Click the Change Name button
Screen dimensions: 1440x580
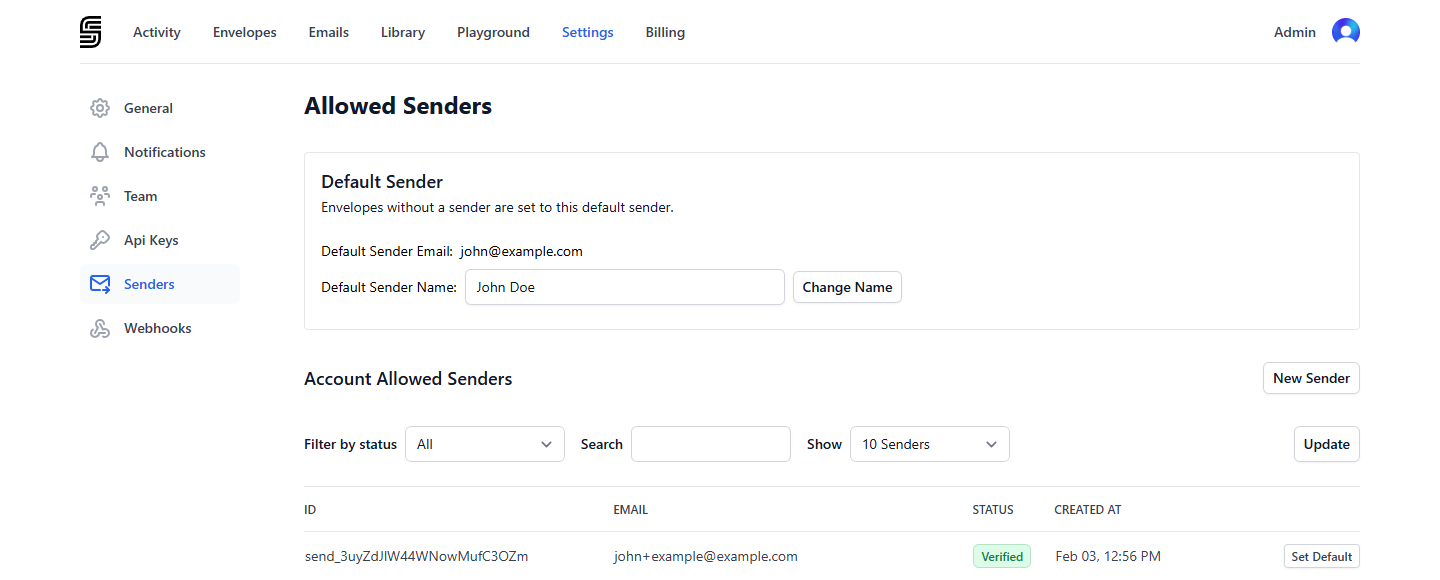coord(847,287)
